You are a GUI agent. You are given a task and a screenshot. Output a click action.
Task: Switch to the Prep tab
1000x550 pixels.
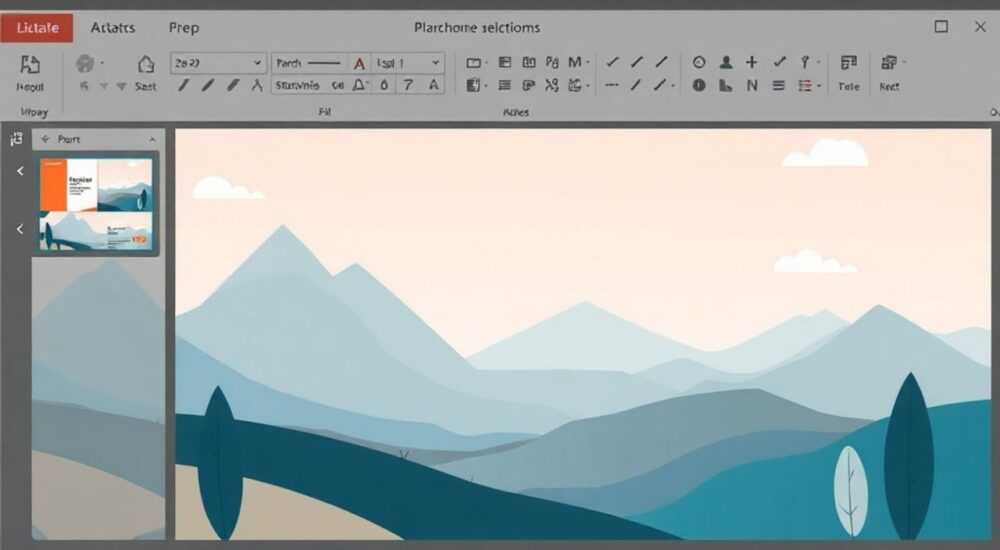(x=184, y=27)
